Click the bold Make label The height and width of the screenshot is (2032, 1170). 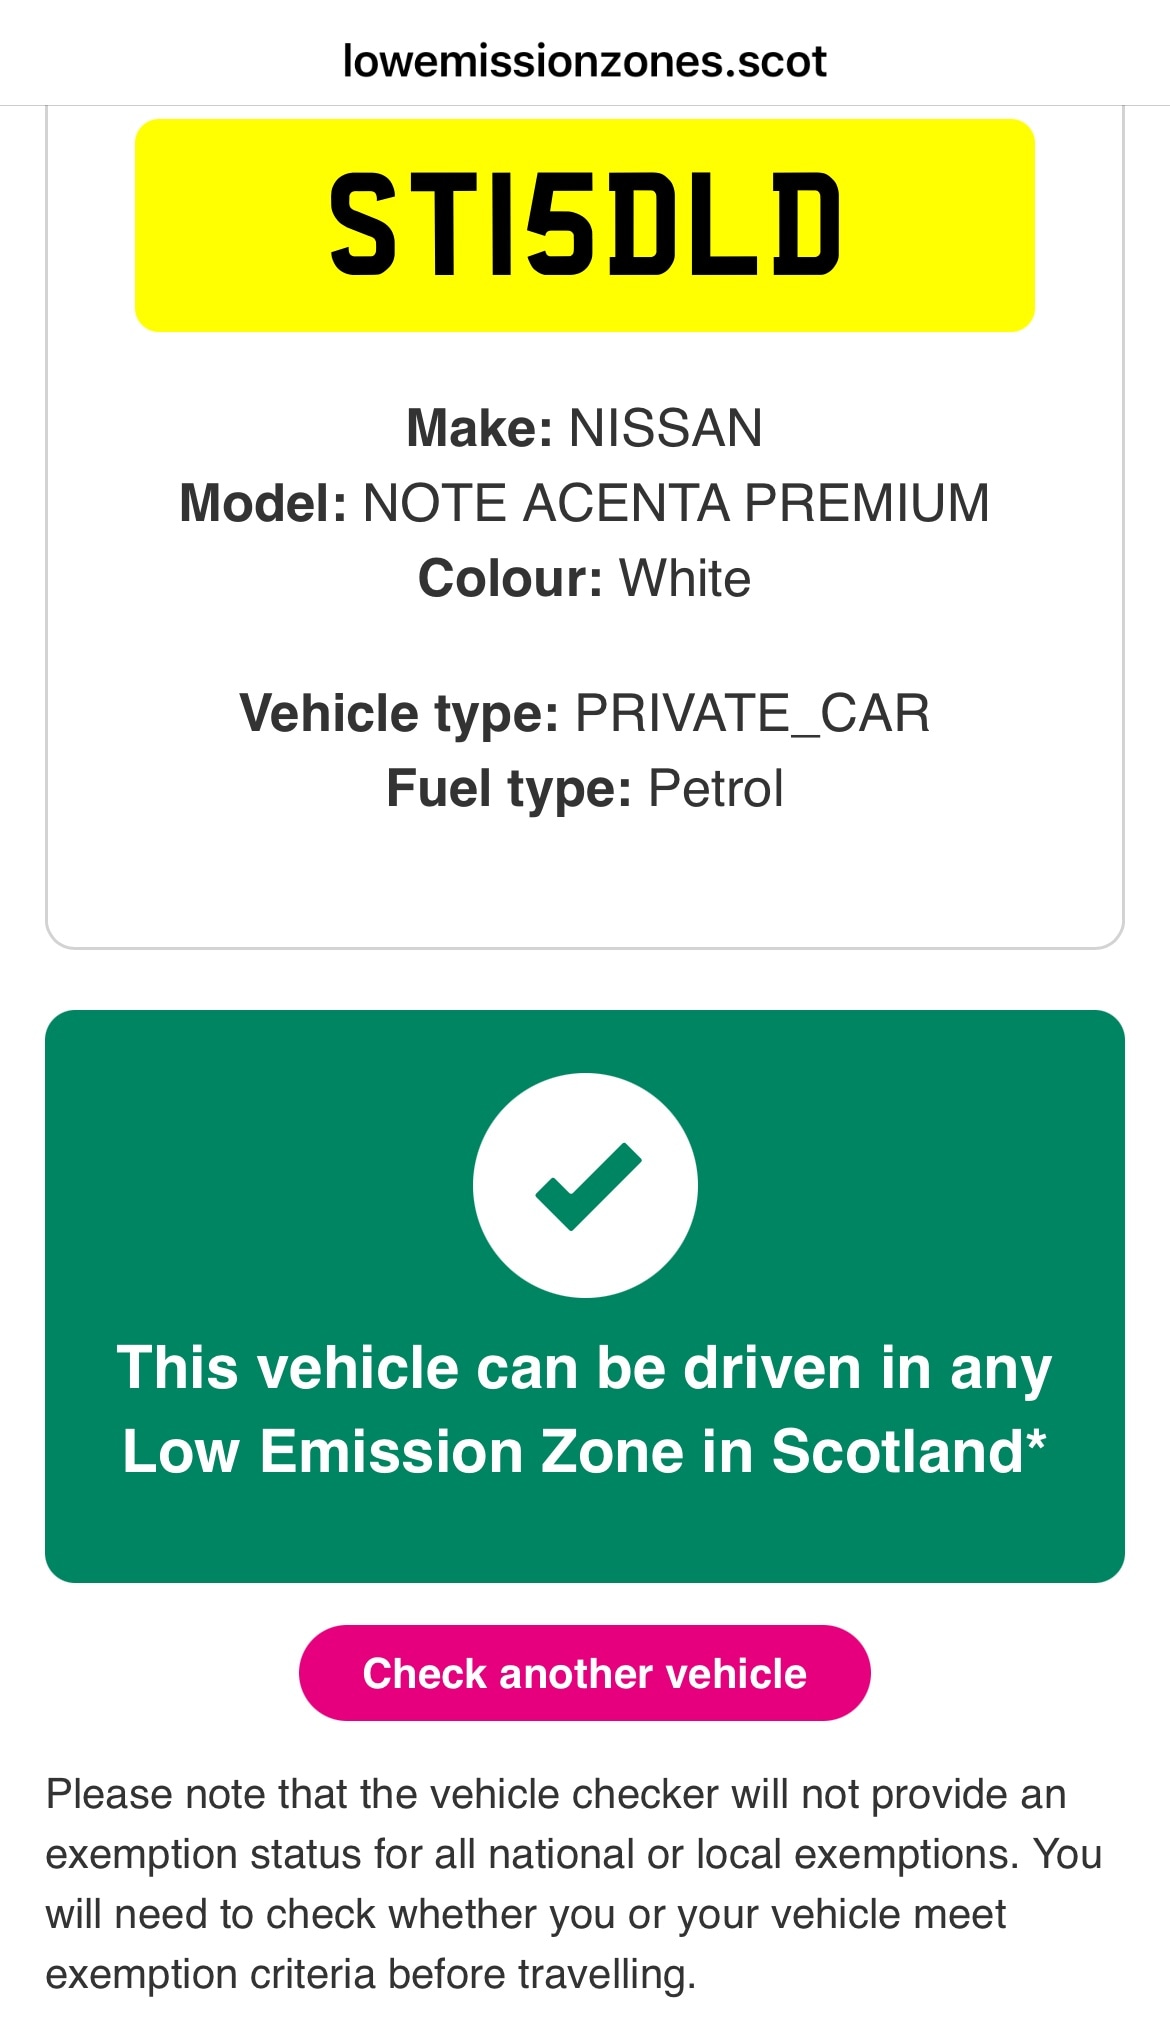coord(479,429)
